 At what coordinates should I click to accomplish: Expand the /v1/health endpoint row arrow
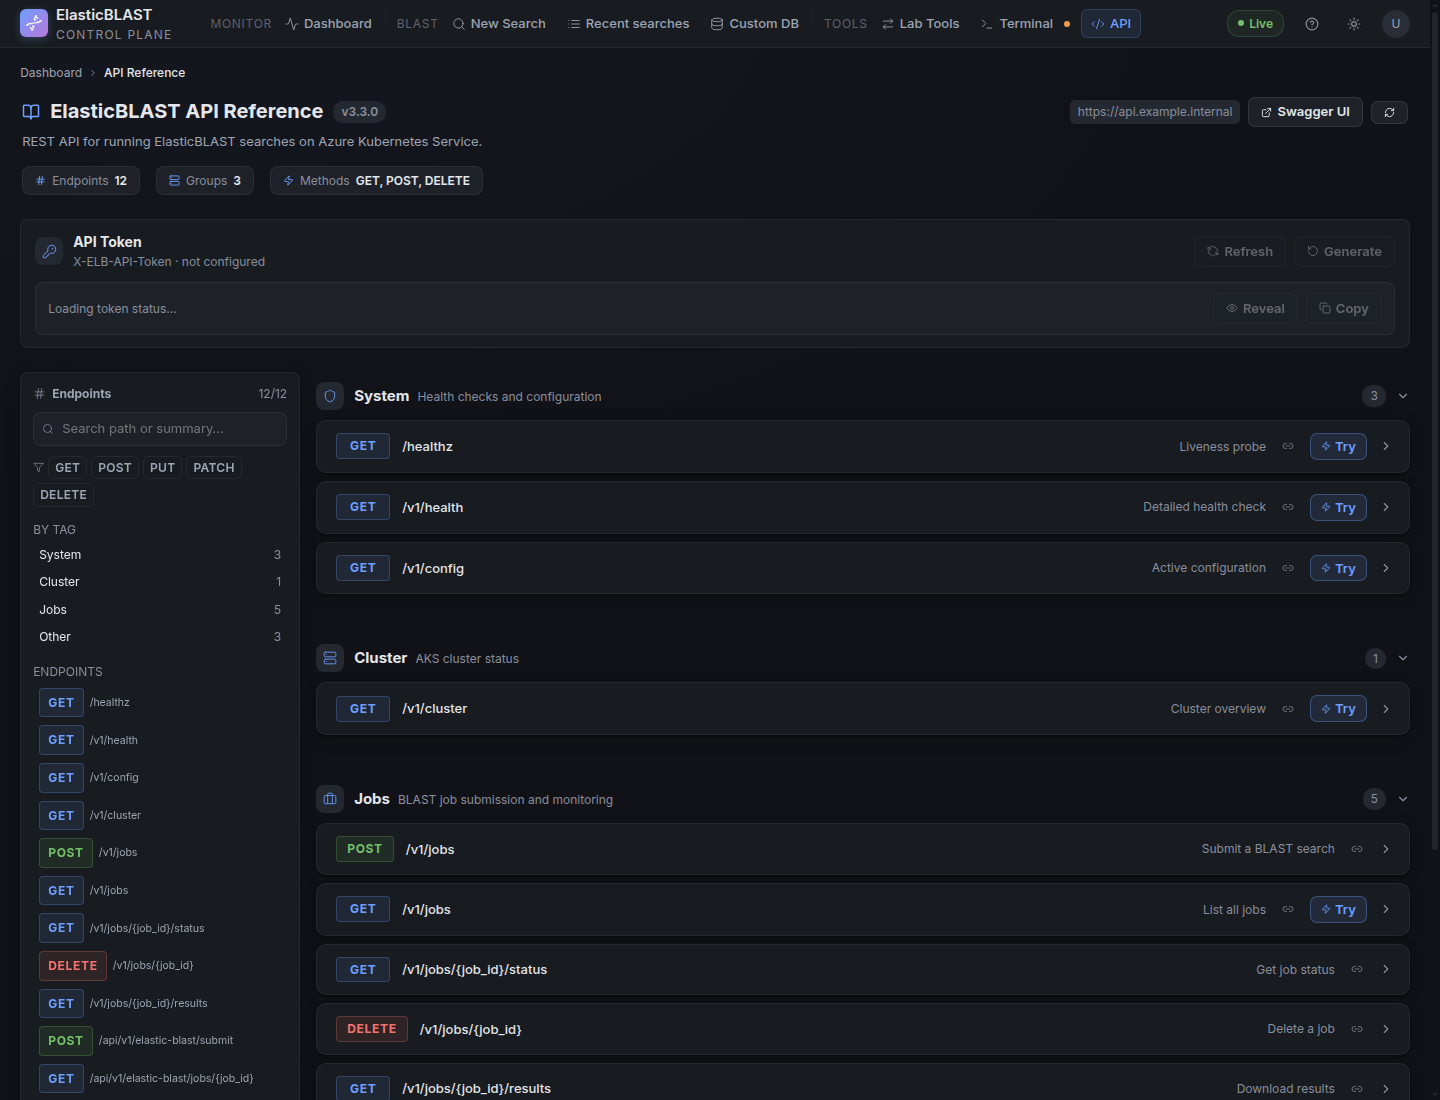coord(1386,508)
